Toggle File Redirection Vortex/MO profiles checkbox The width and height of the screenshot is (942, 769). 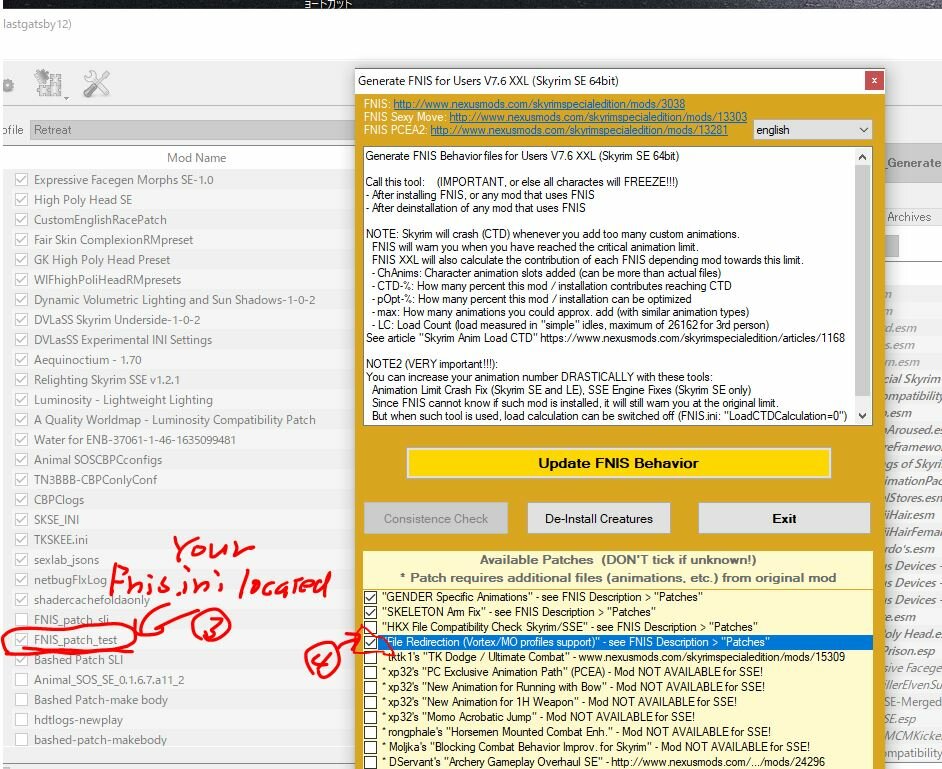[x=371, y=642]
